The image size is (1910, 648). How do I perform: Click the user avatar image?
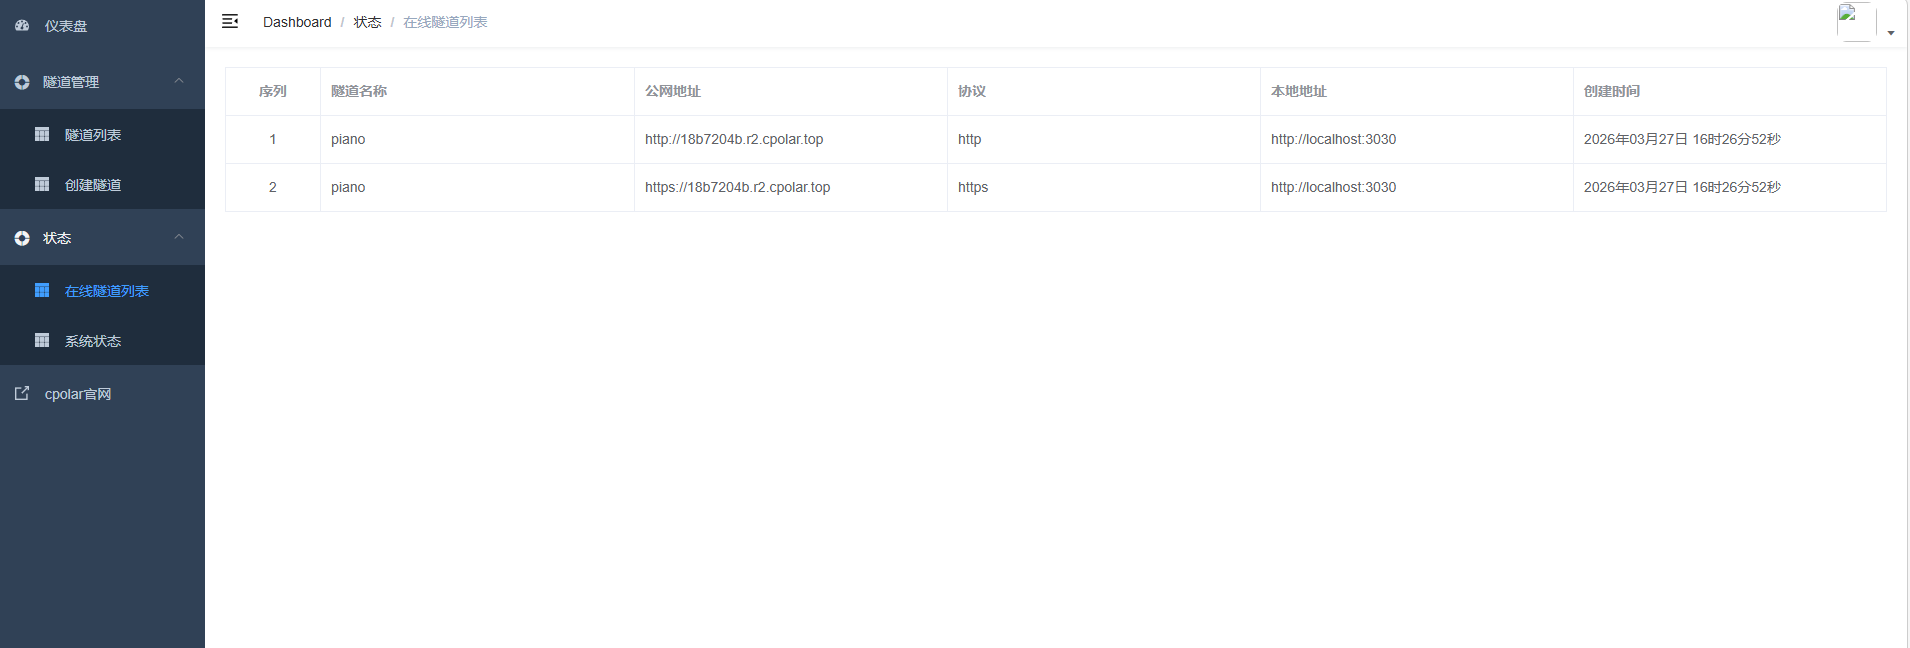click(1856, 22)
